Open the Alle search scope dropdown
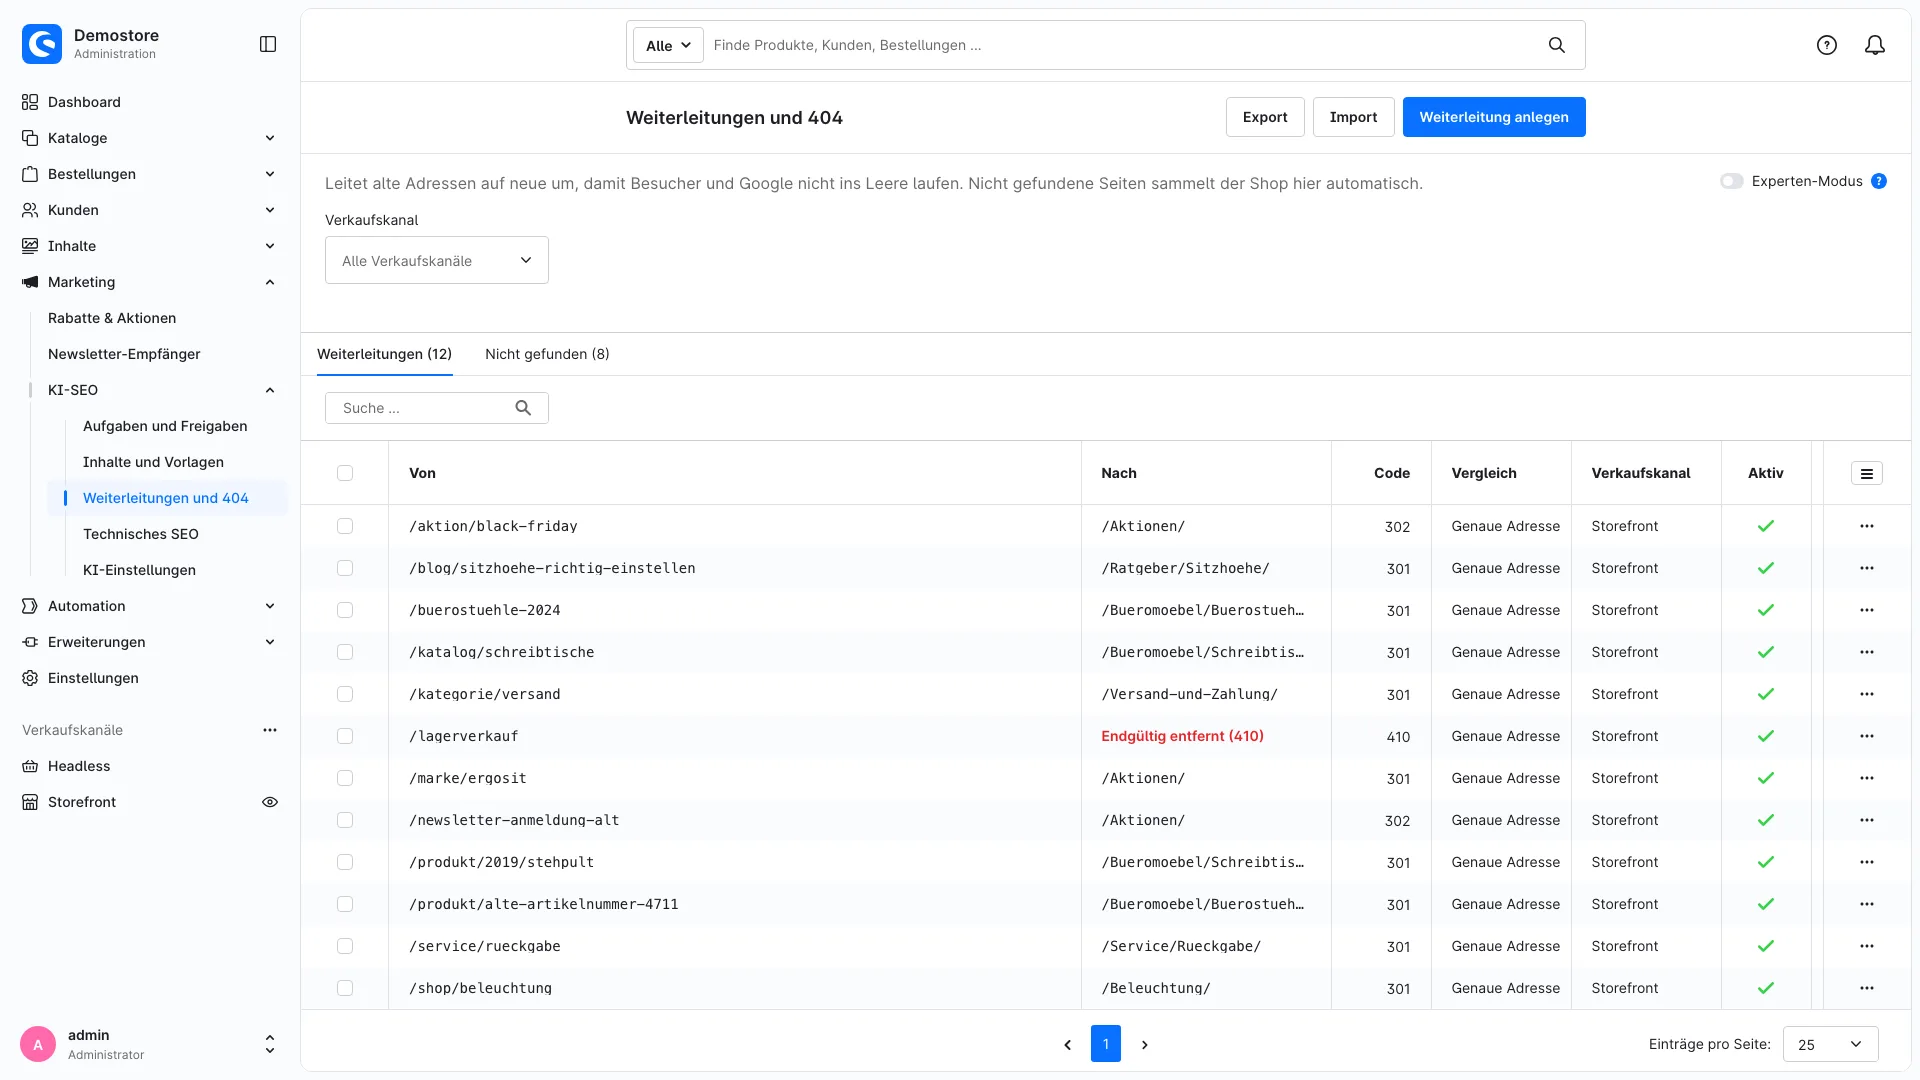Image resolution: width=1920 pixels, height=1080 pixels. 668,45
